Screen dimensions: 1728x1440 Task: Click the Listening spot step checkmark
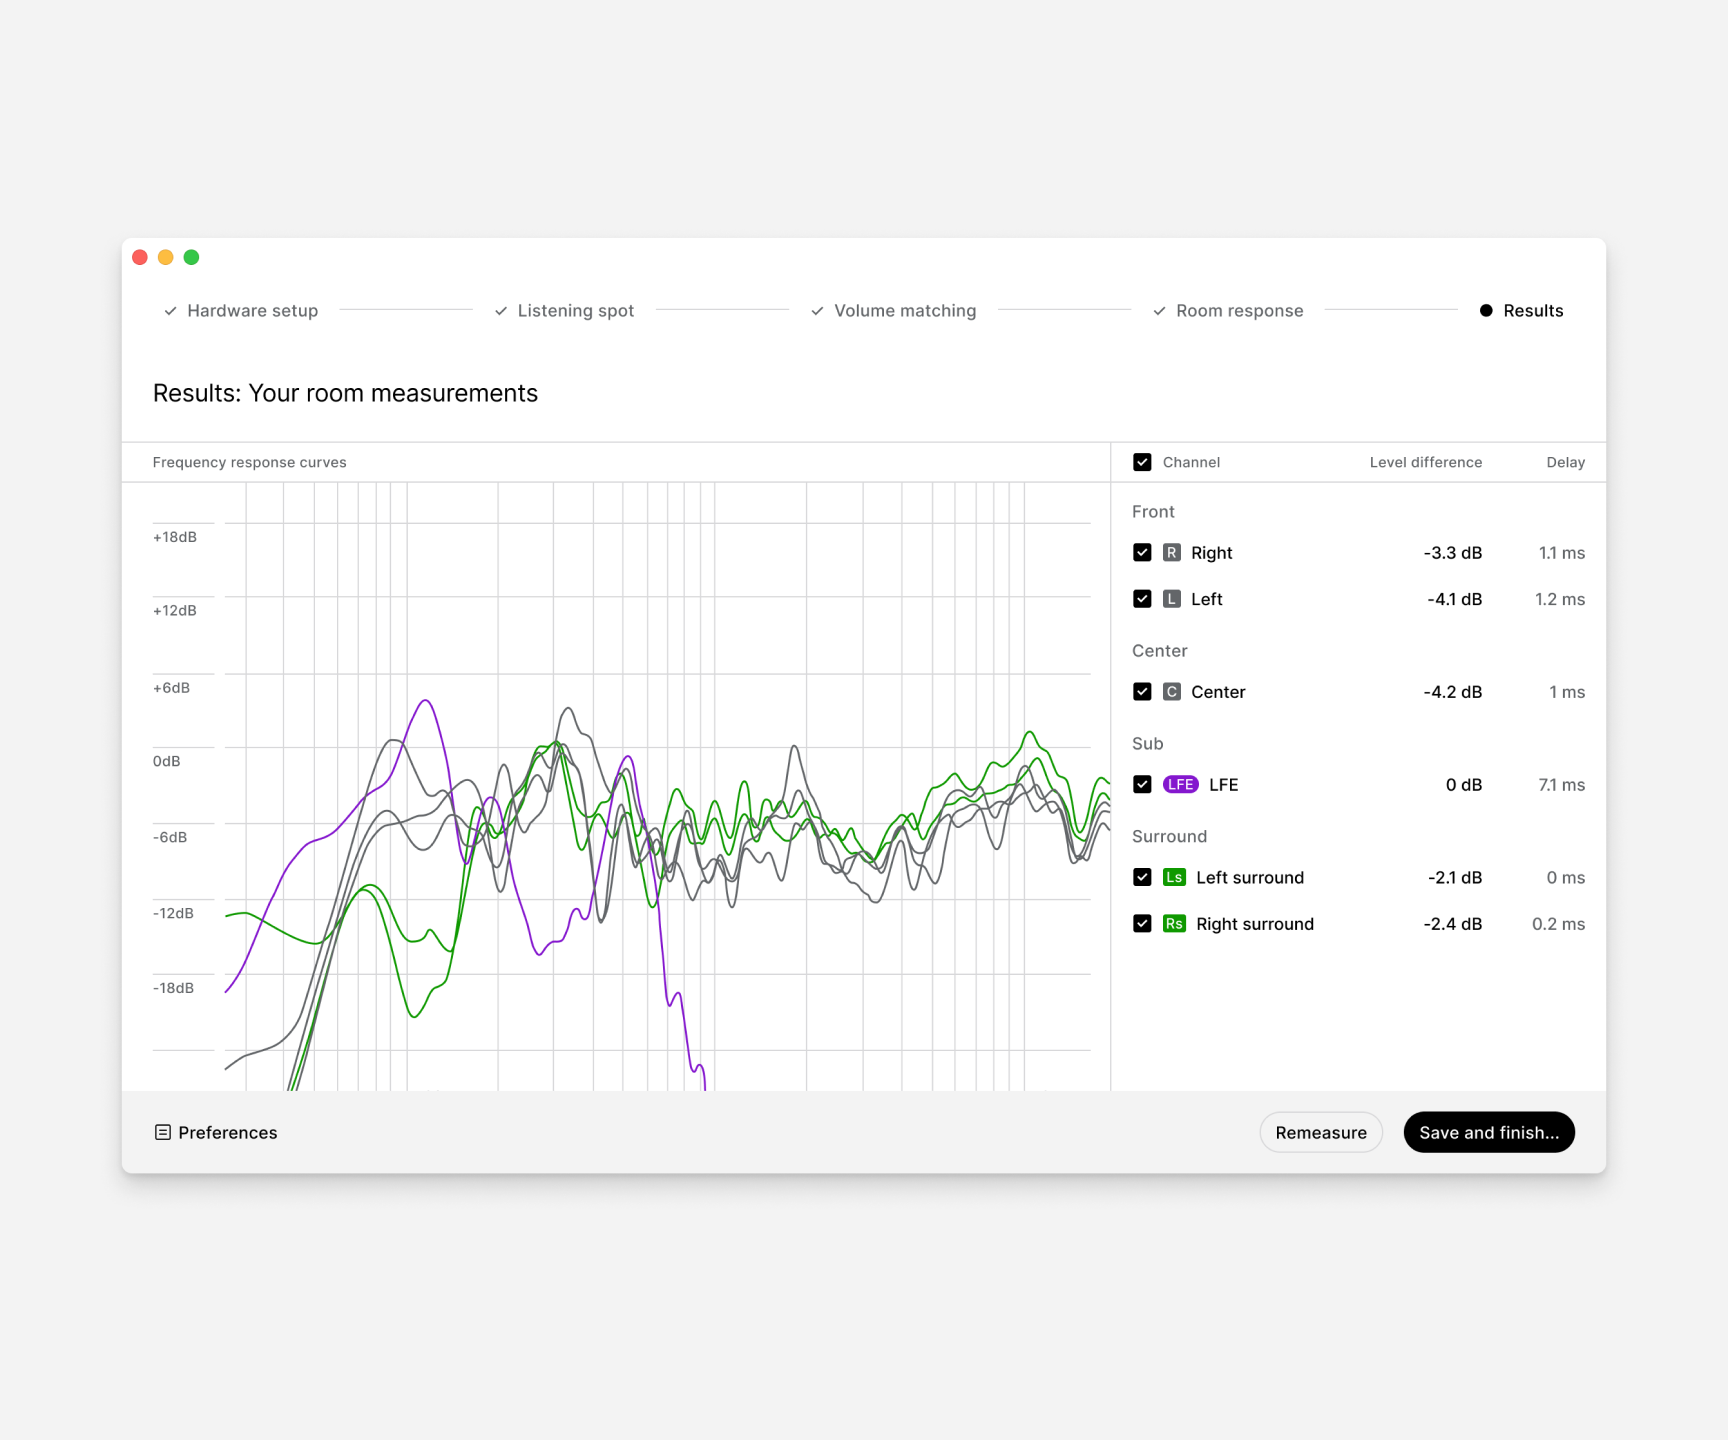point(501,310)
